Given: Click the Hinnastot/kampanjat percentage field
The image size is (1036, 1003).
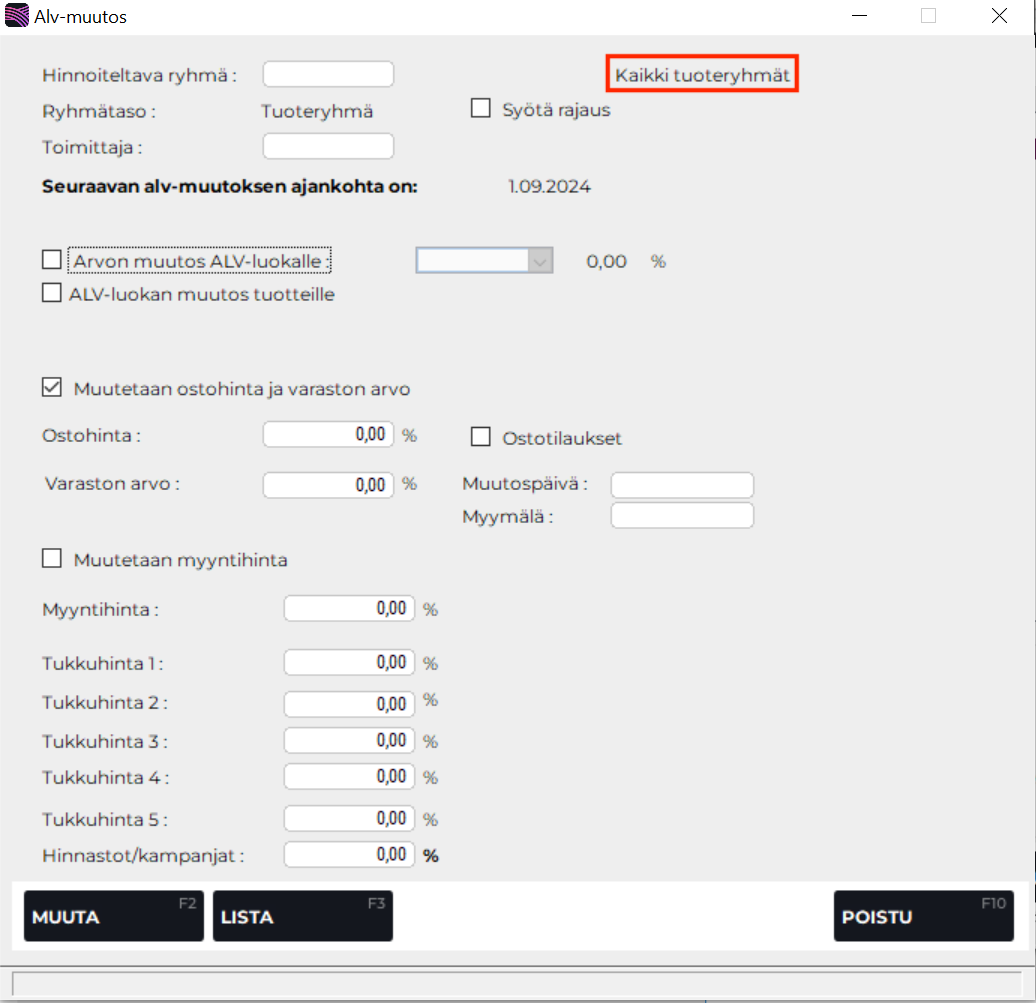Looking at the screenshot, I should click(x=349, y=854).
